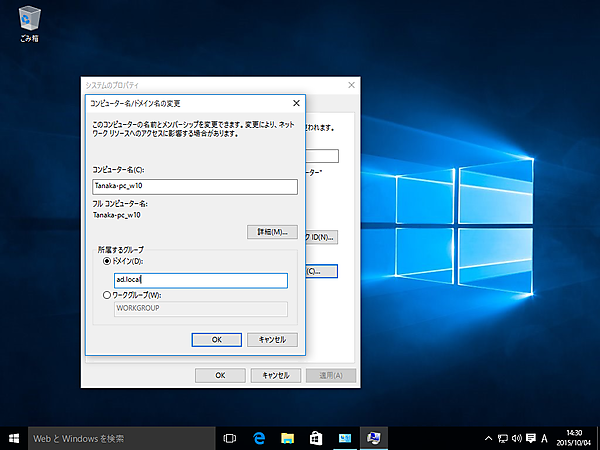Click the domain field containing ad.local
Screen dimensions: 600x450
(x=200, y=281)
